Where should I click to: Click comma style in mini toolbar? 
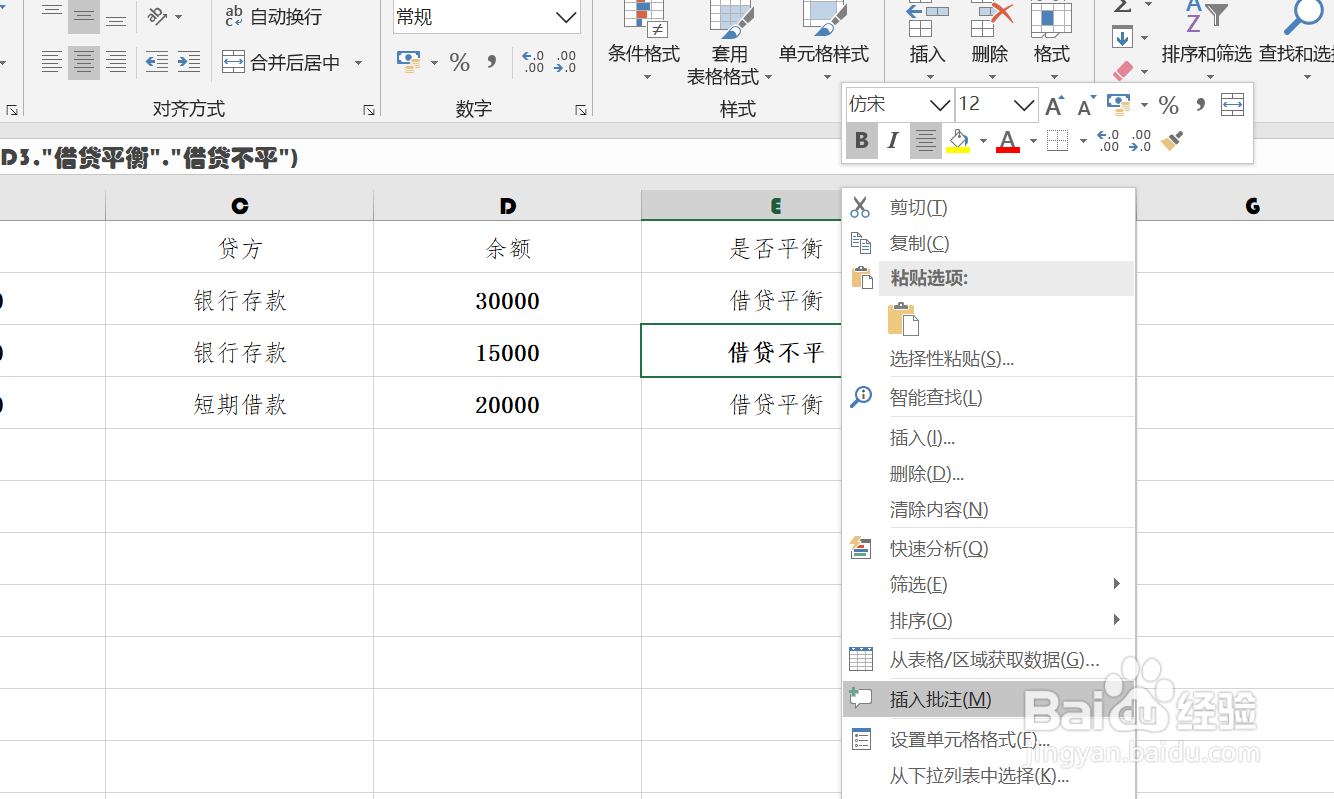pyautogui.click(x=1200, y=104)
